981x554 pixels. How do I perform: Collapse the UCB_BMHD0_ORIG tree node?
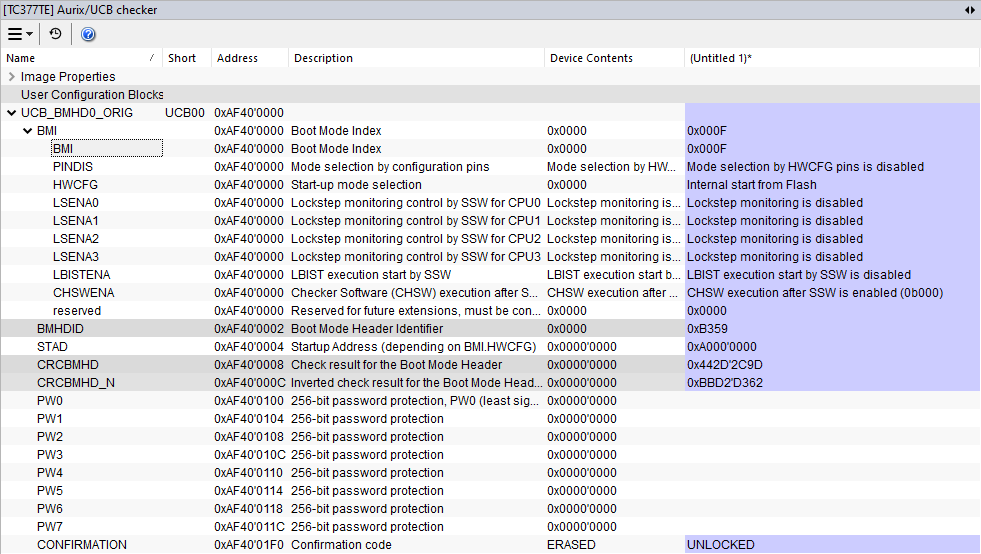click(x=11, y=113)
